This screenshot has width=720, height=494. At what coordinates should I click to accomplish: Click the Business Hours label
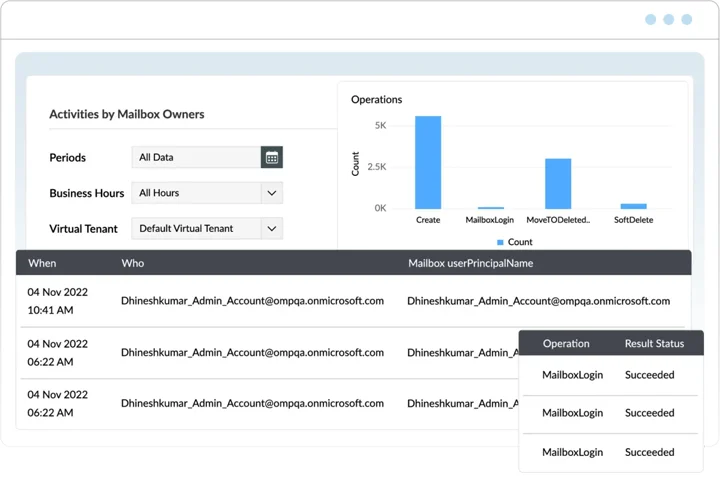(x=87, y=193)
